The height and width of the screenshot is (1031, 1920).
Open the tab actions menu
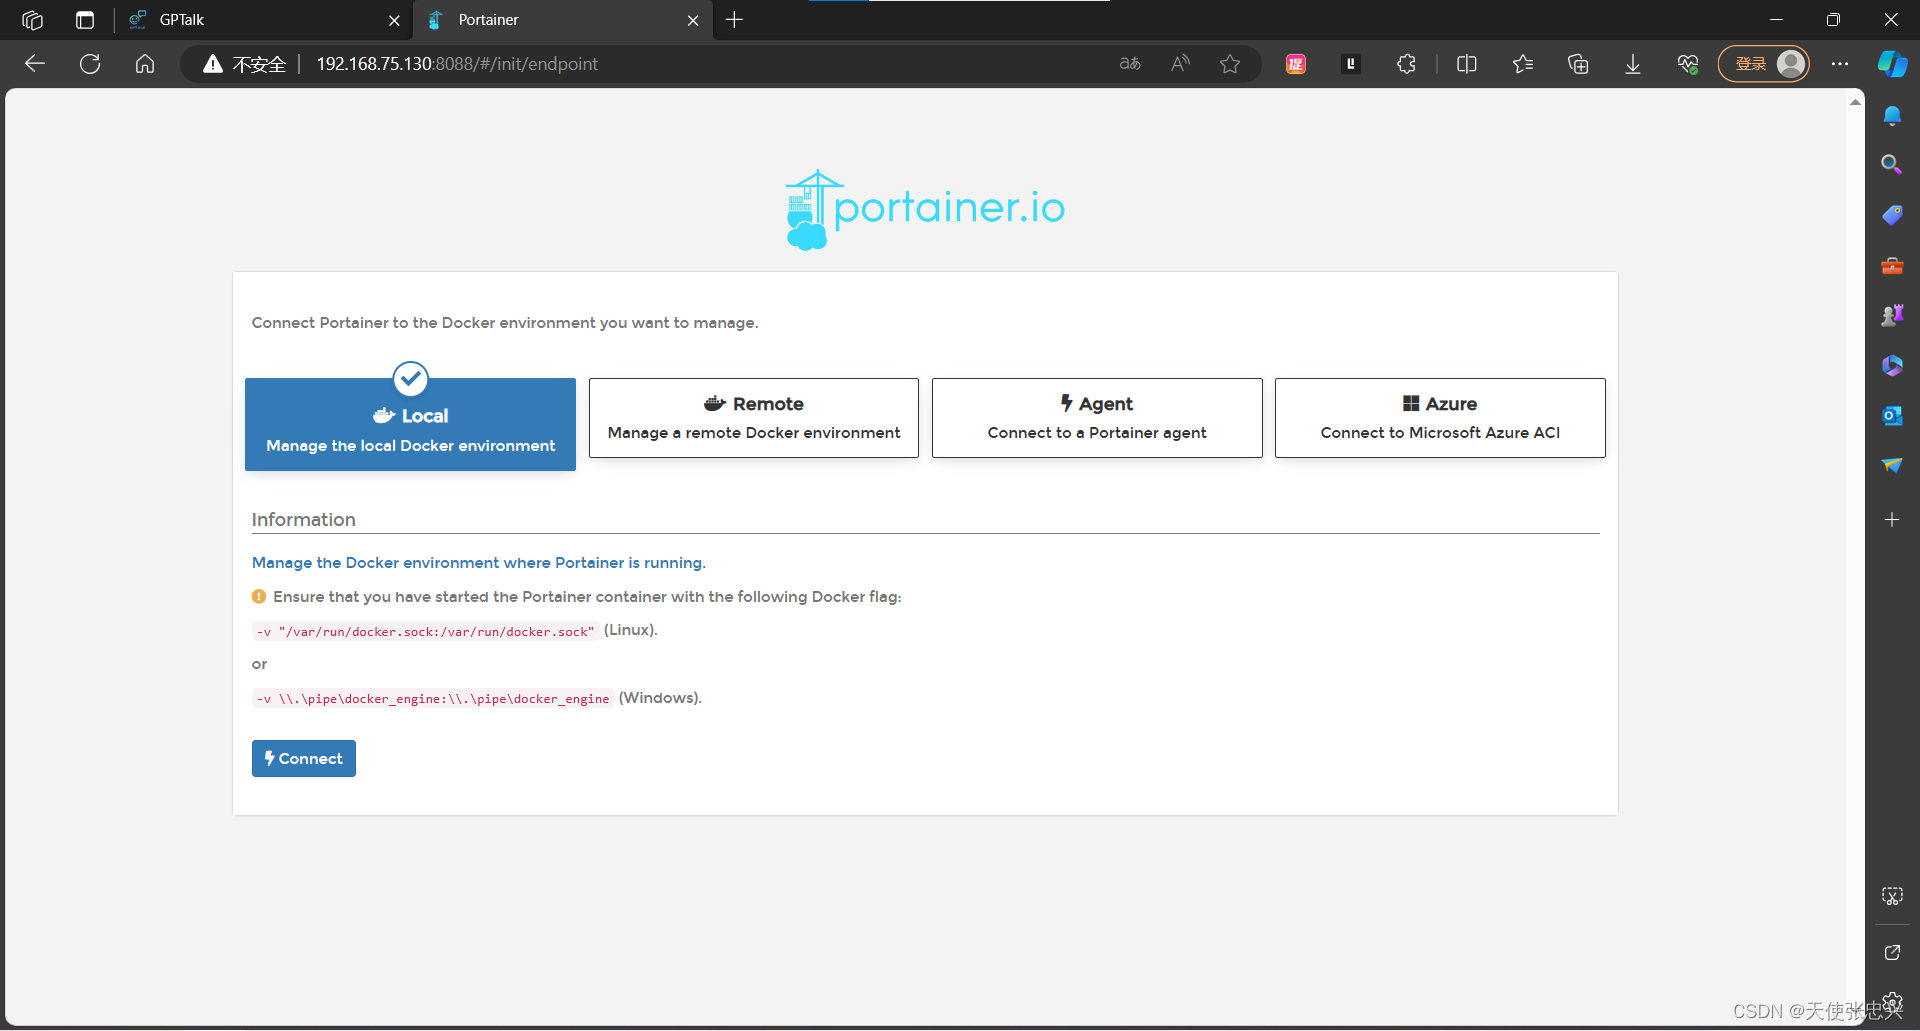85,20
